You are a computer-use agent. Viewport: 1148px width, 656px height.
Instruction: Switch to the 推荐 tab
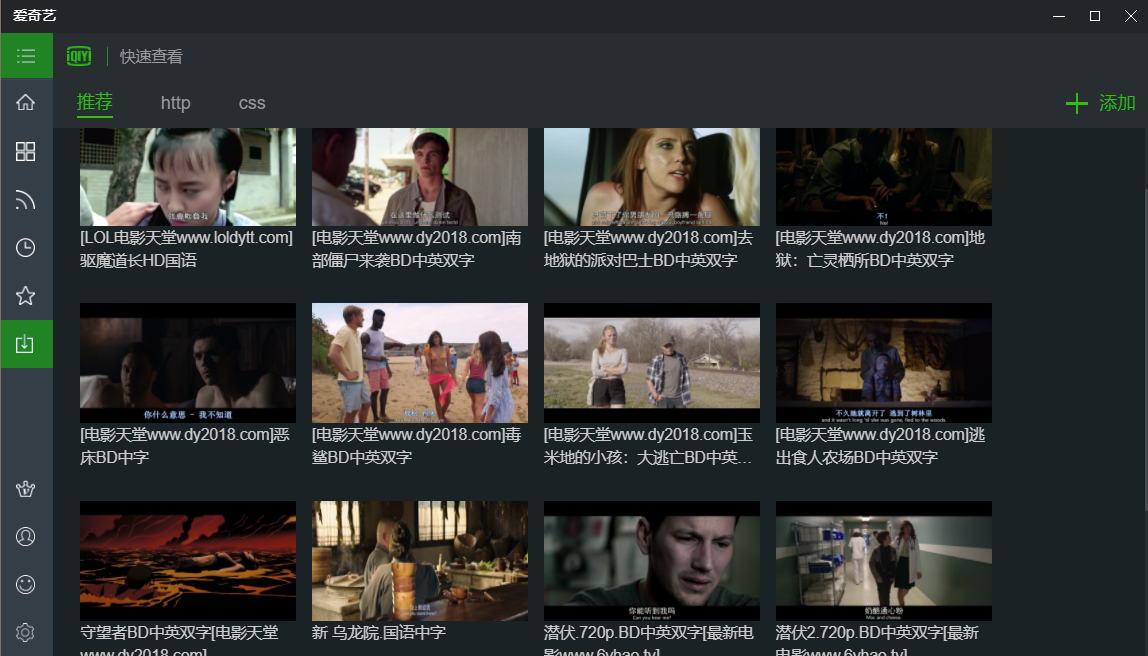[x=95, y=102]
